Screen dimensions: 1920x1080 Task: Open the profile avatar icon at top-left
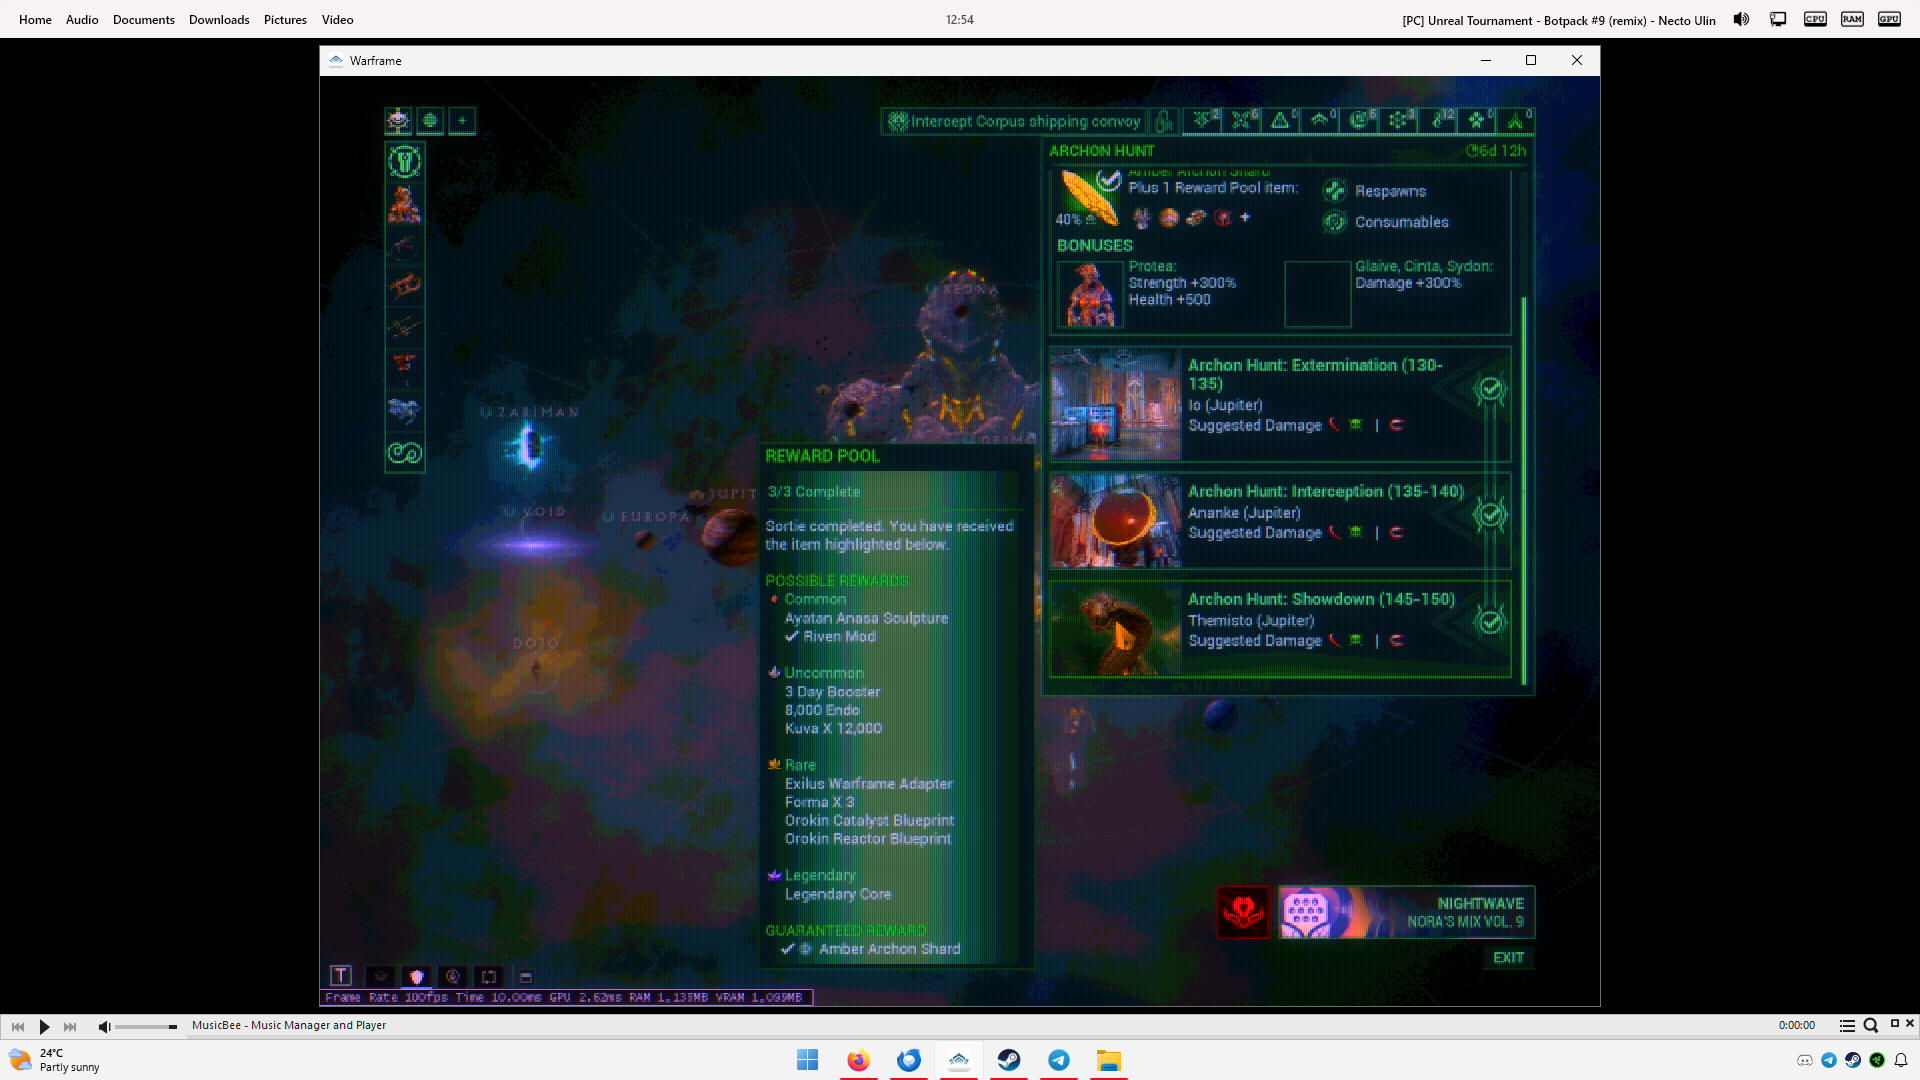pyautogui.click(x=398, y=121)
